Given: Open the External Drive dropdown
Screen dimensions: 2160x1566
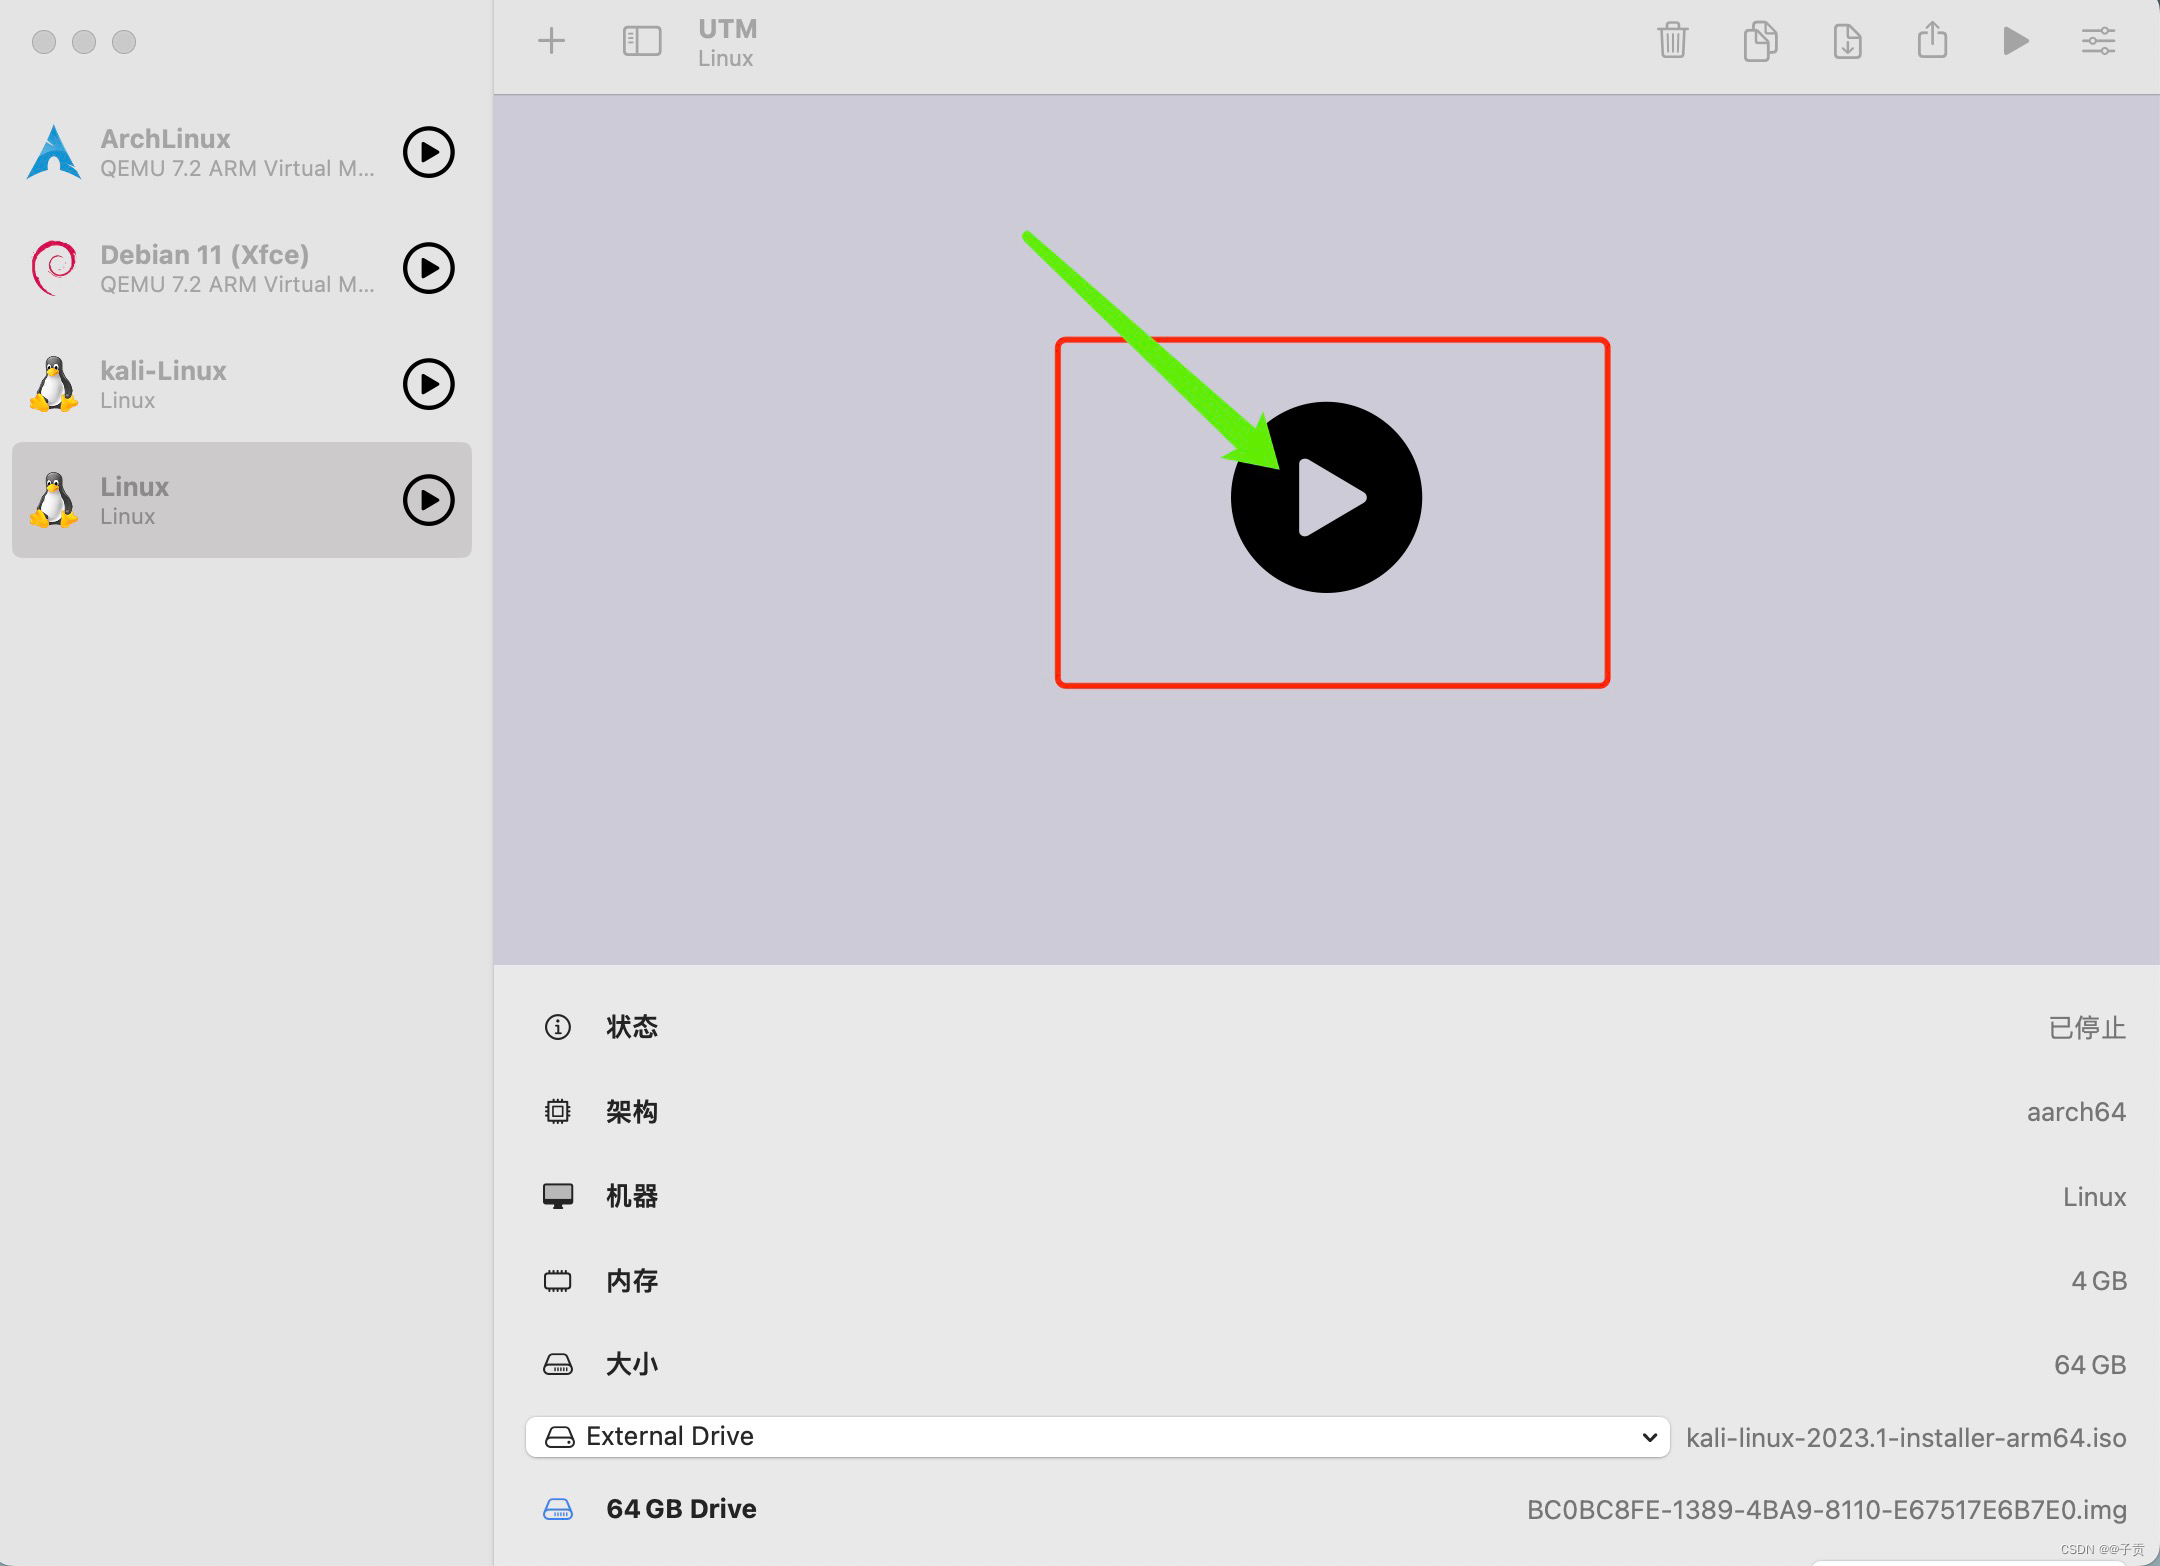Looking at the screenshot, I should pos(1097,1437).
